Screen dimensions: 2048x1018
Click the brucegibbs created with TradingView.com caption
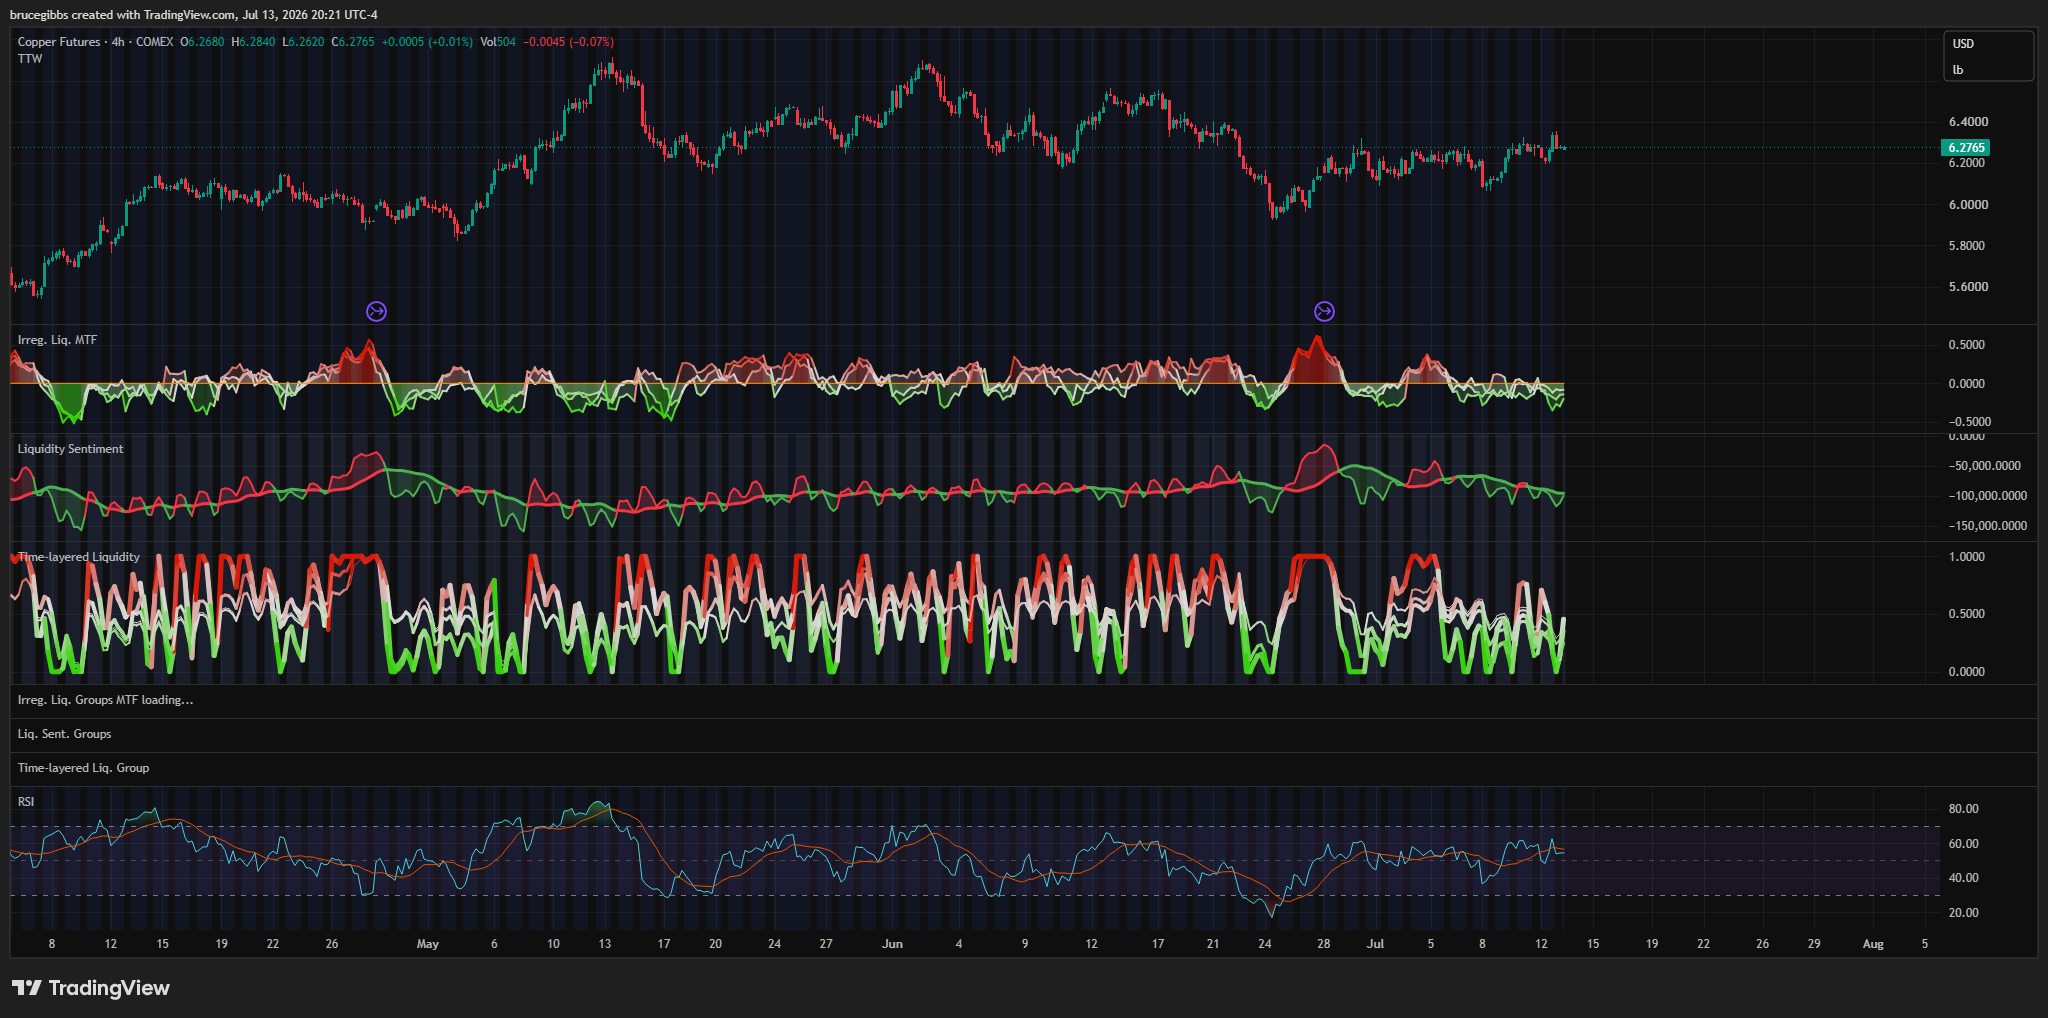194,15
